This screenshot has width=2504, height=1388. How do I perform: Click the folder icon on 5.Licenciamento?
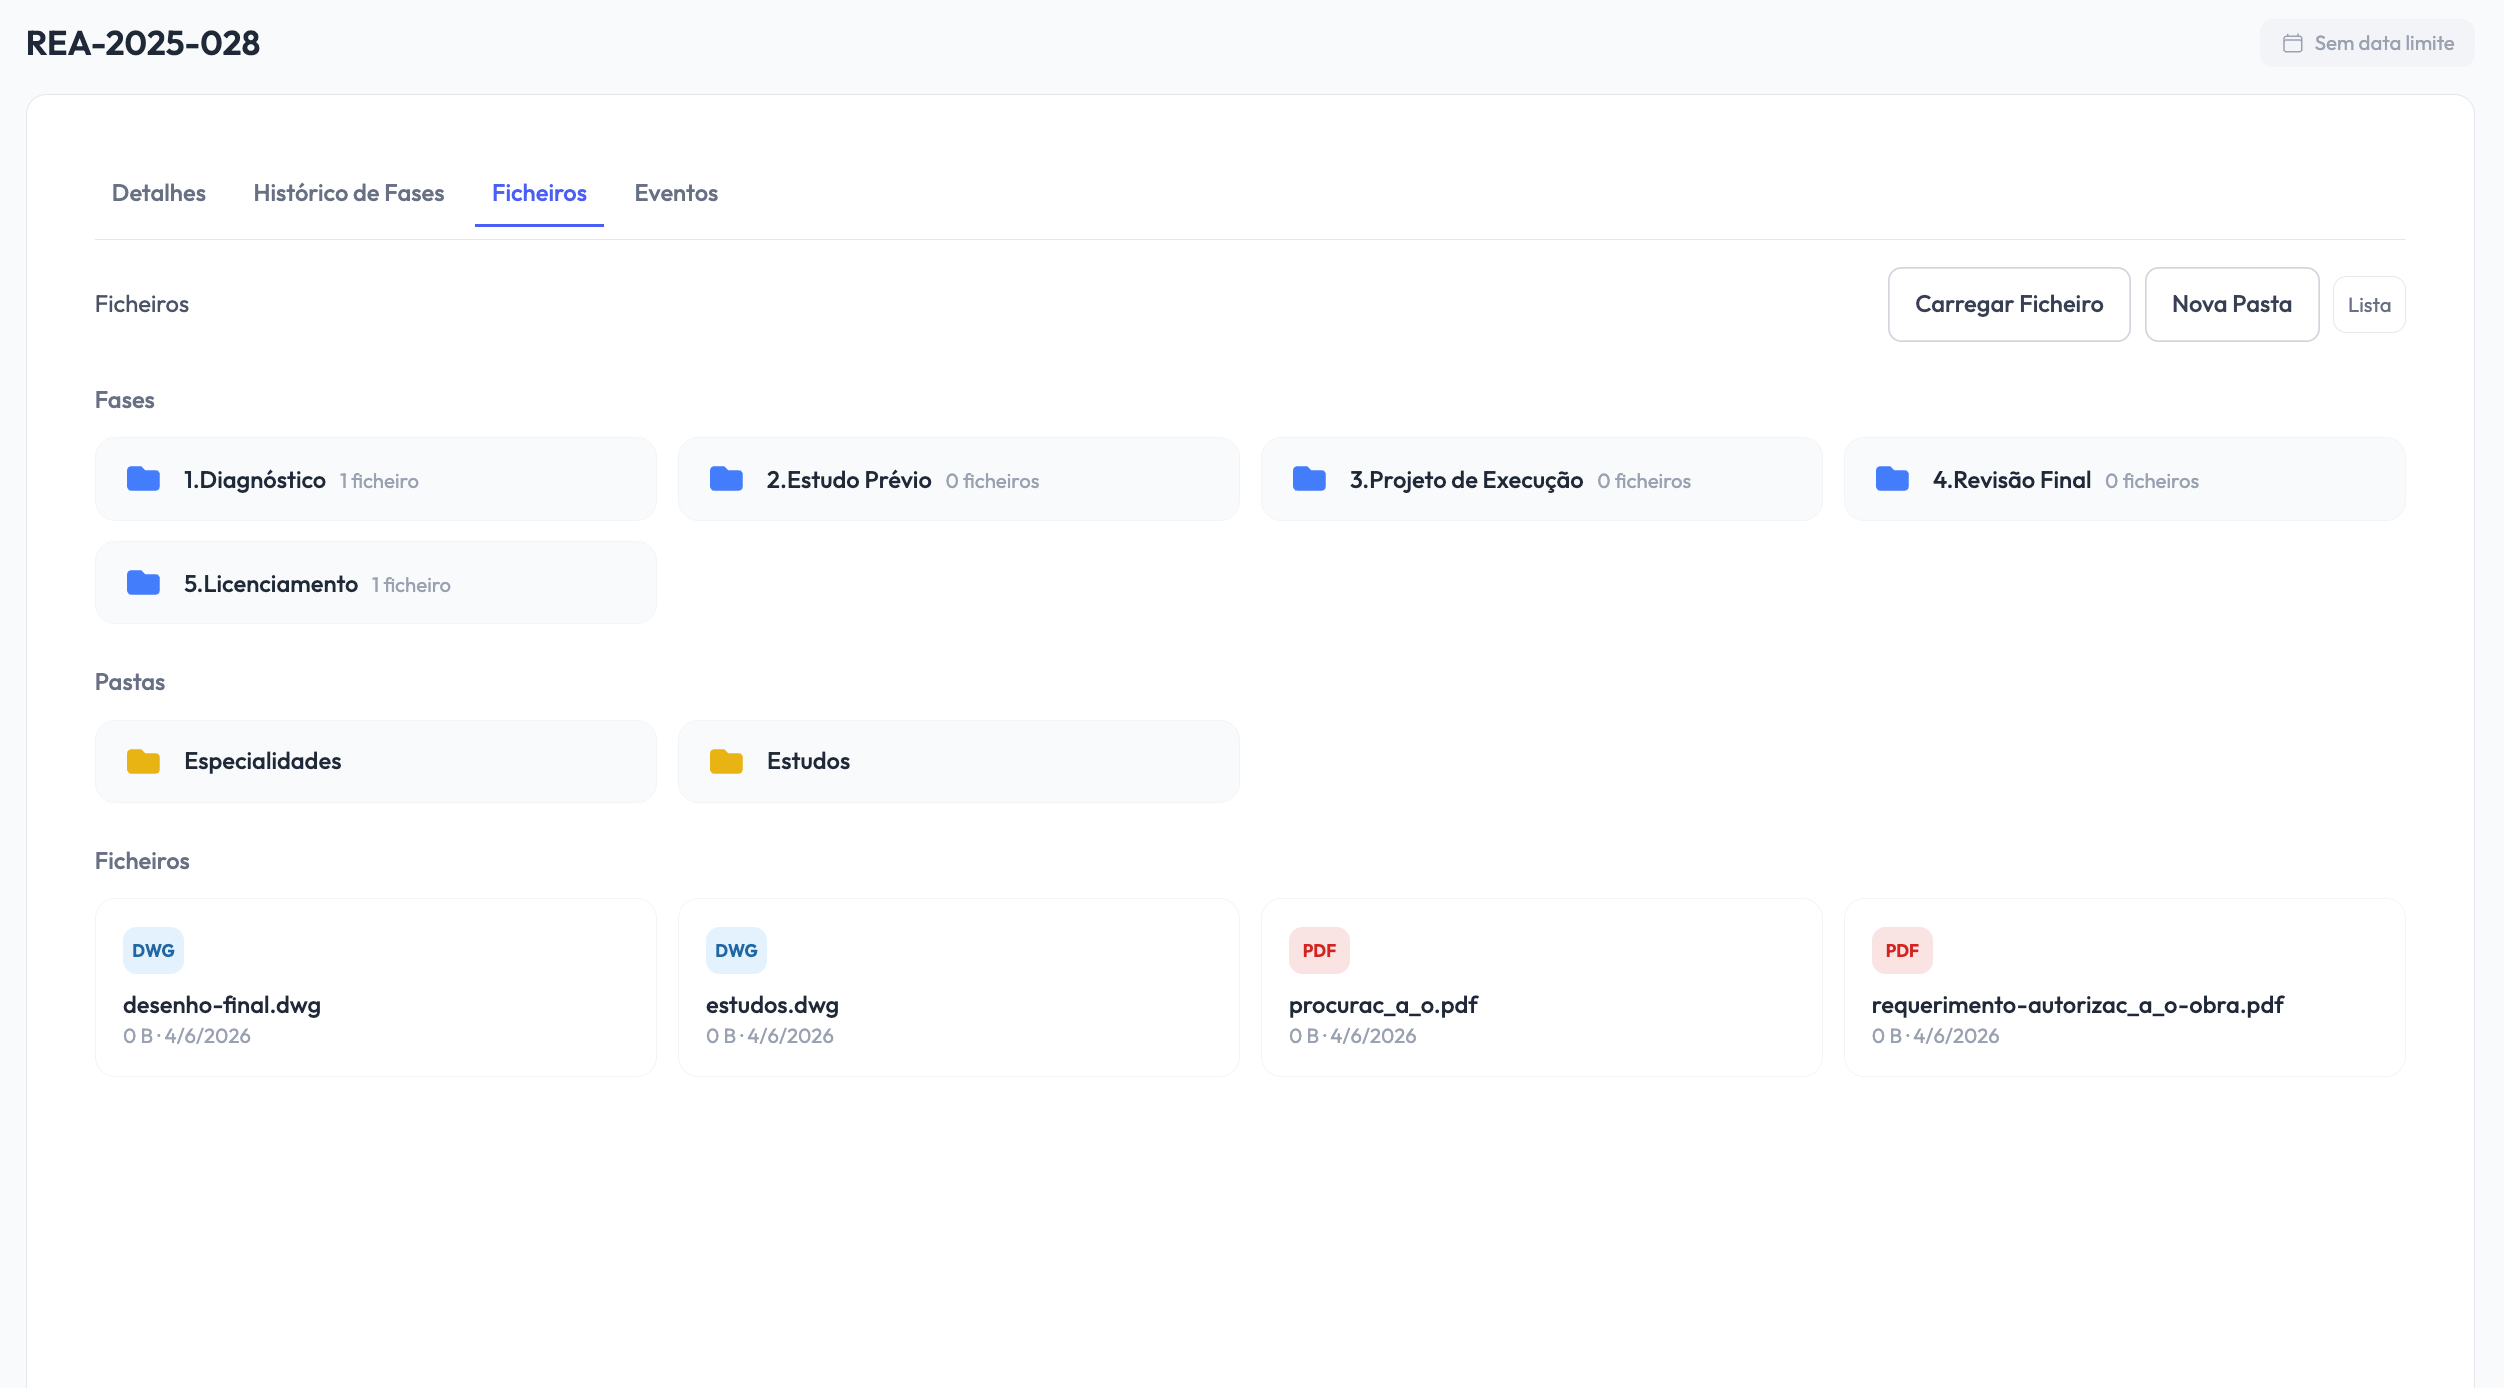pos(142,583)
